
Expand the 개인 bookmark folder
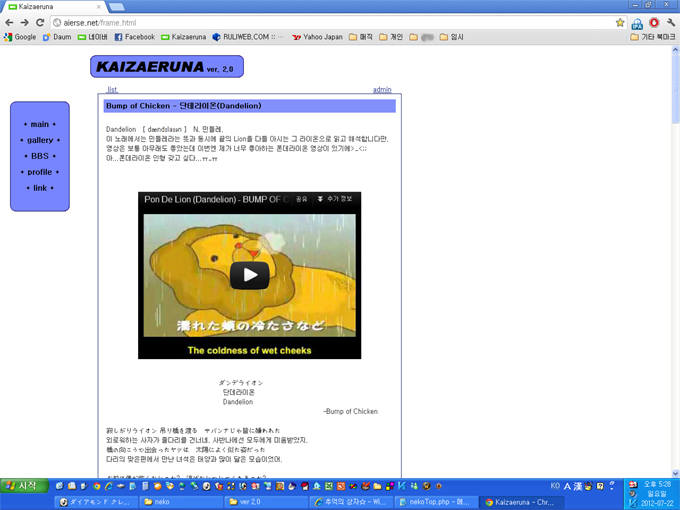(x=391, y=37)
